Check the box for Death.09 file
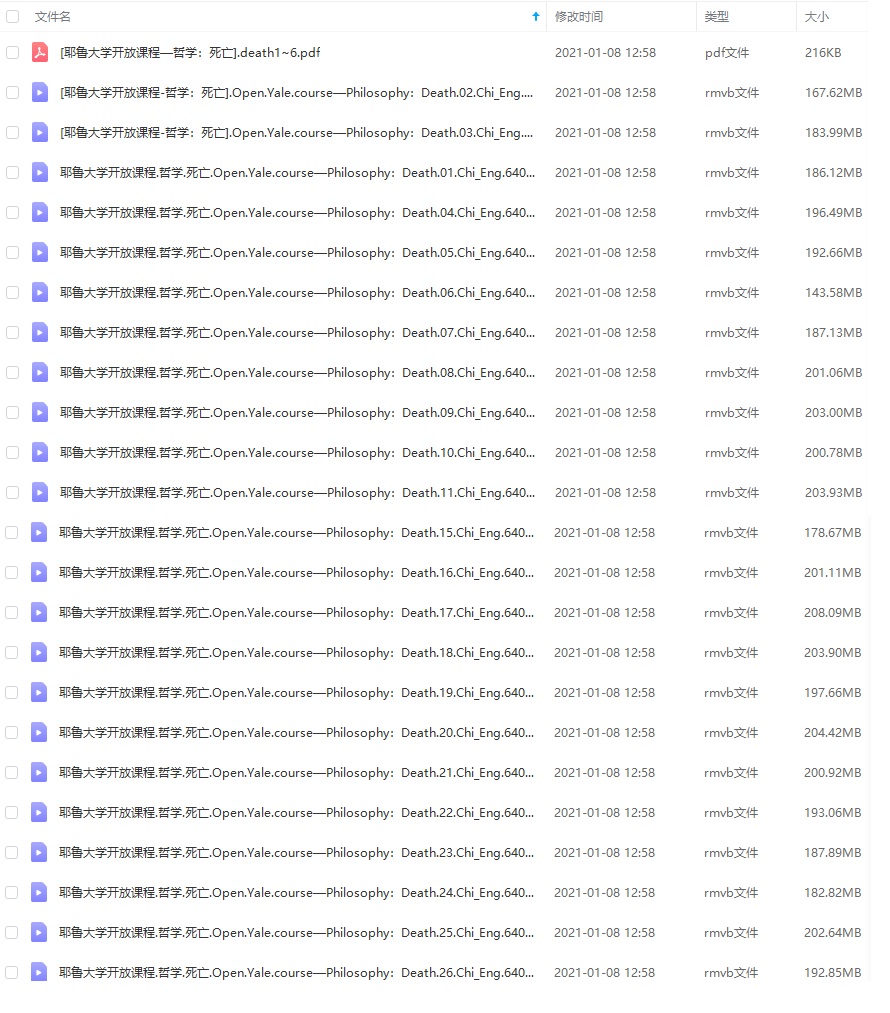 coord(12,413)
